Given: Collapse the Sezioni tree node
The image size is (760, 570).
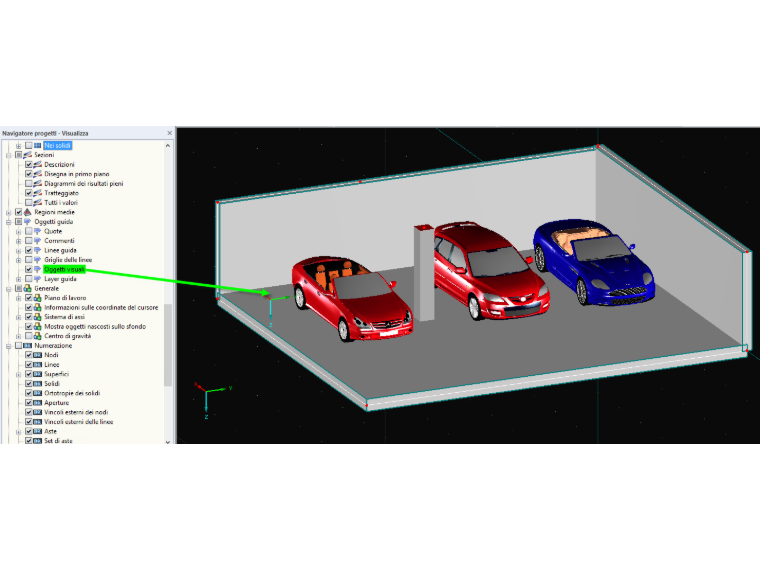Looking at the screenshot, I should coord(9,155).
